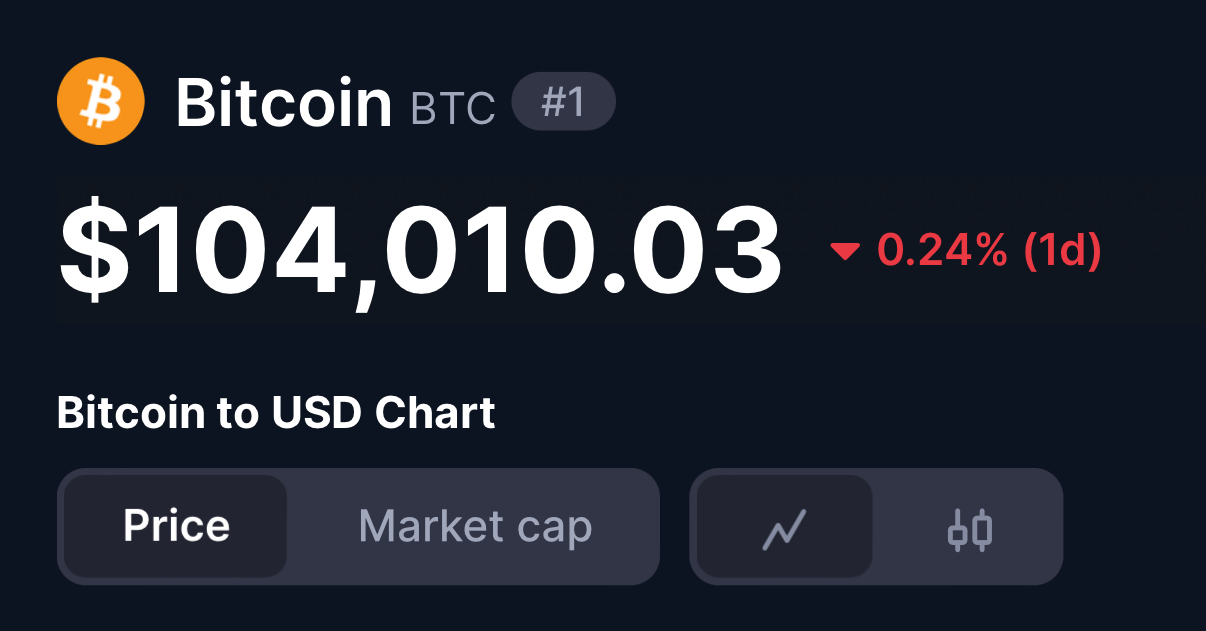This screenshot has width=1206, height=631.
Task: Click the B symbol inside orange circle
Action: tap(100, 102)
